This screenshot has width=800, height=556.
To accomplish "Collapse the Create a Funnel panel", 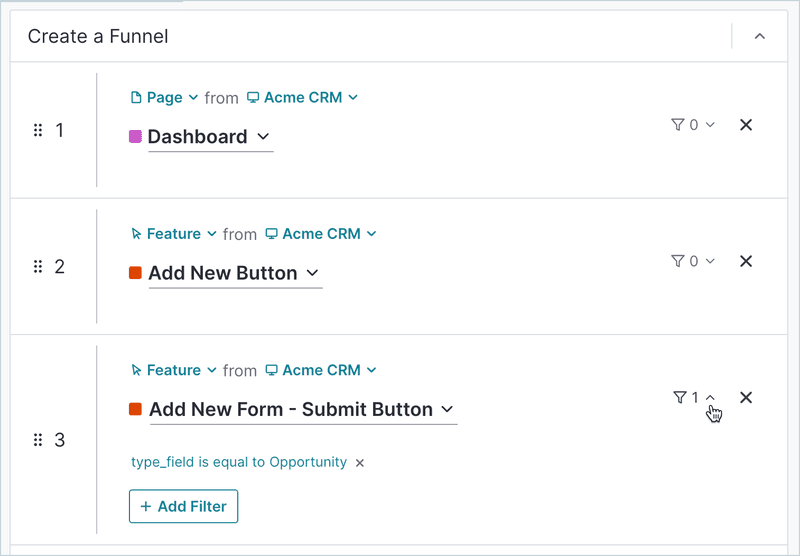I will [759, 37].
